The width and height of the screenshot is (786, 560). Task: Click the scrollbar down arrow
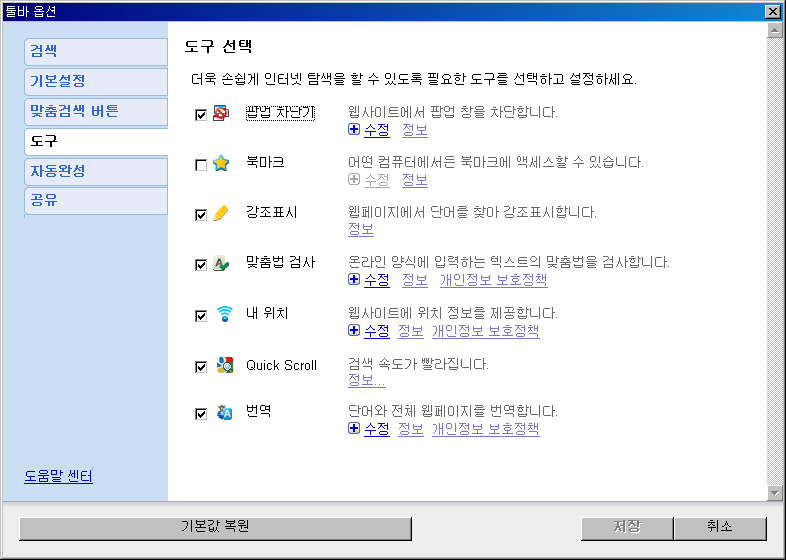click(774, 493)
